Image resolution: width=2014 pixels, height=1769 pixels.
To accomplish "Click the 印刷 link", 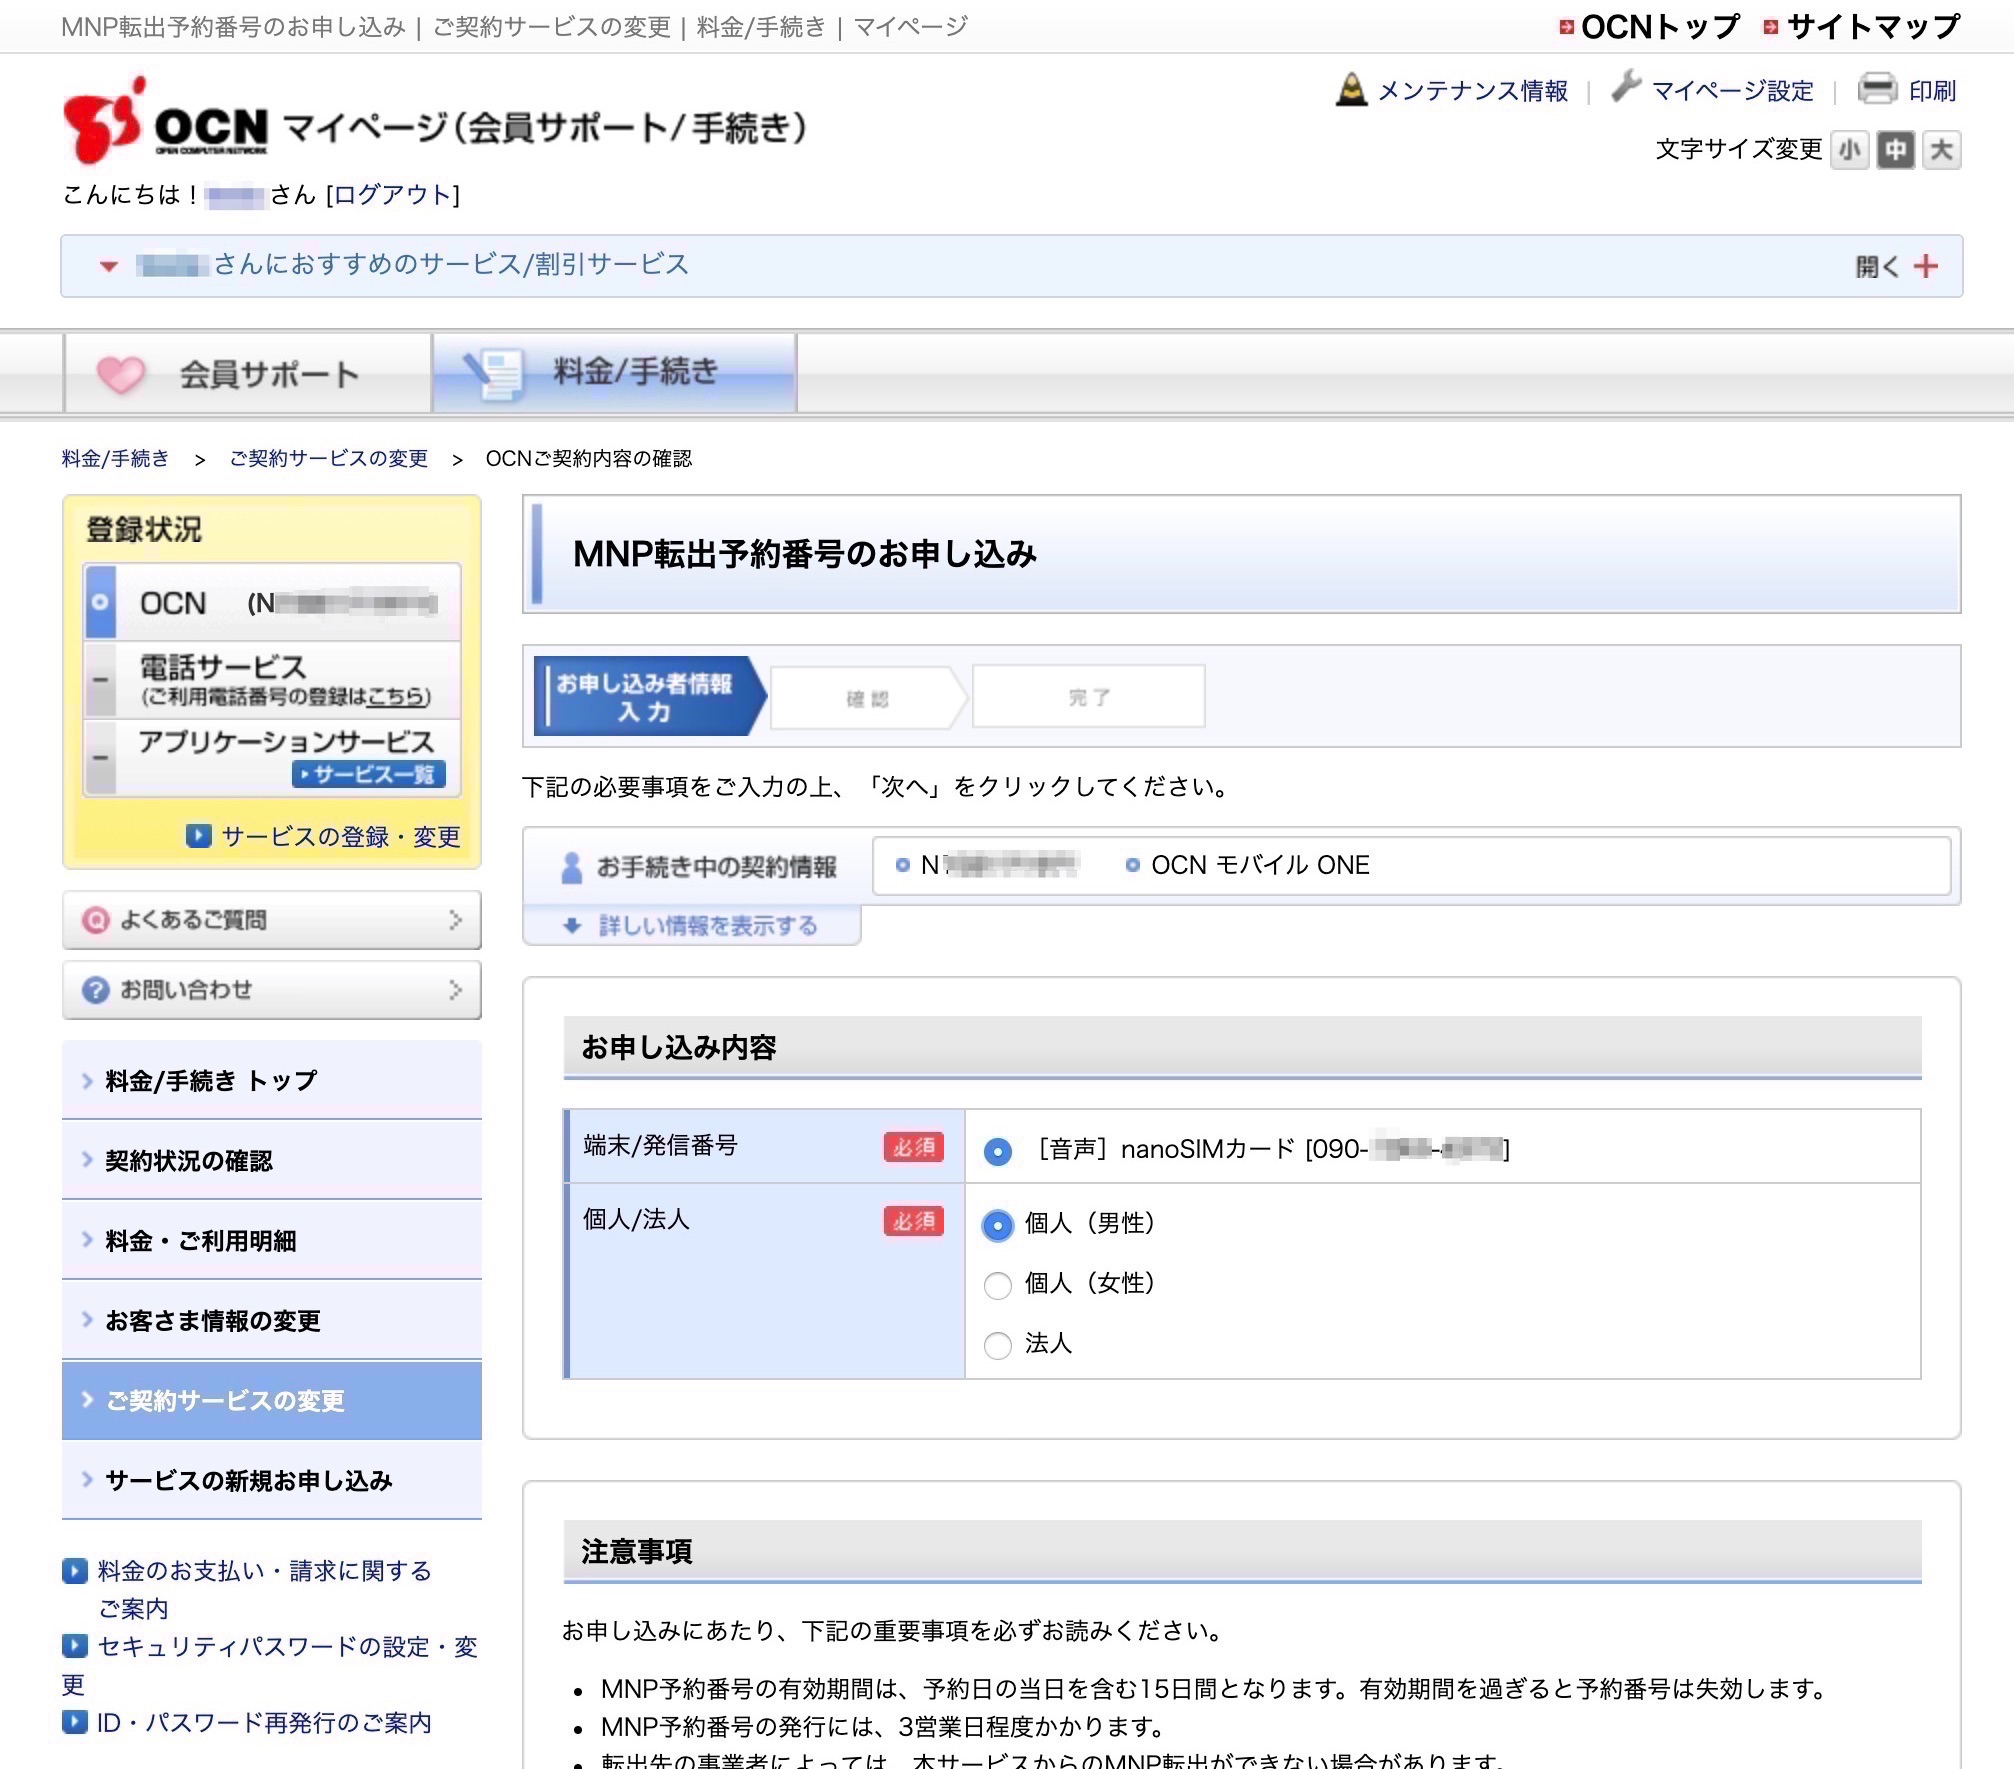I will click(1932, 91).
